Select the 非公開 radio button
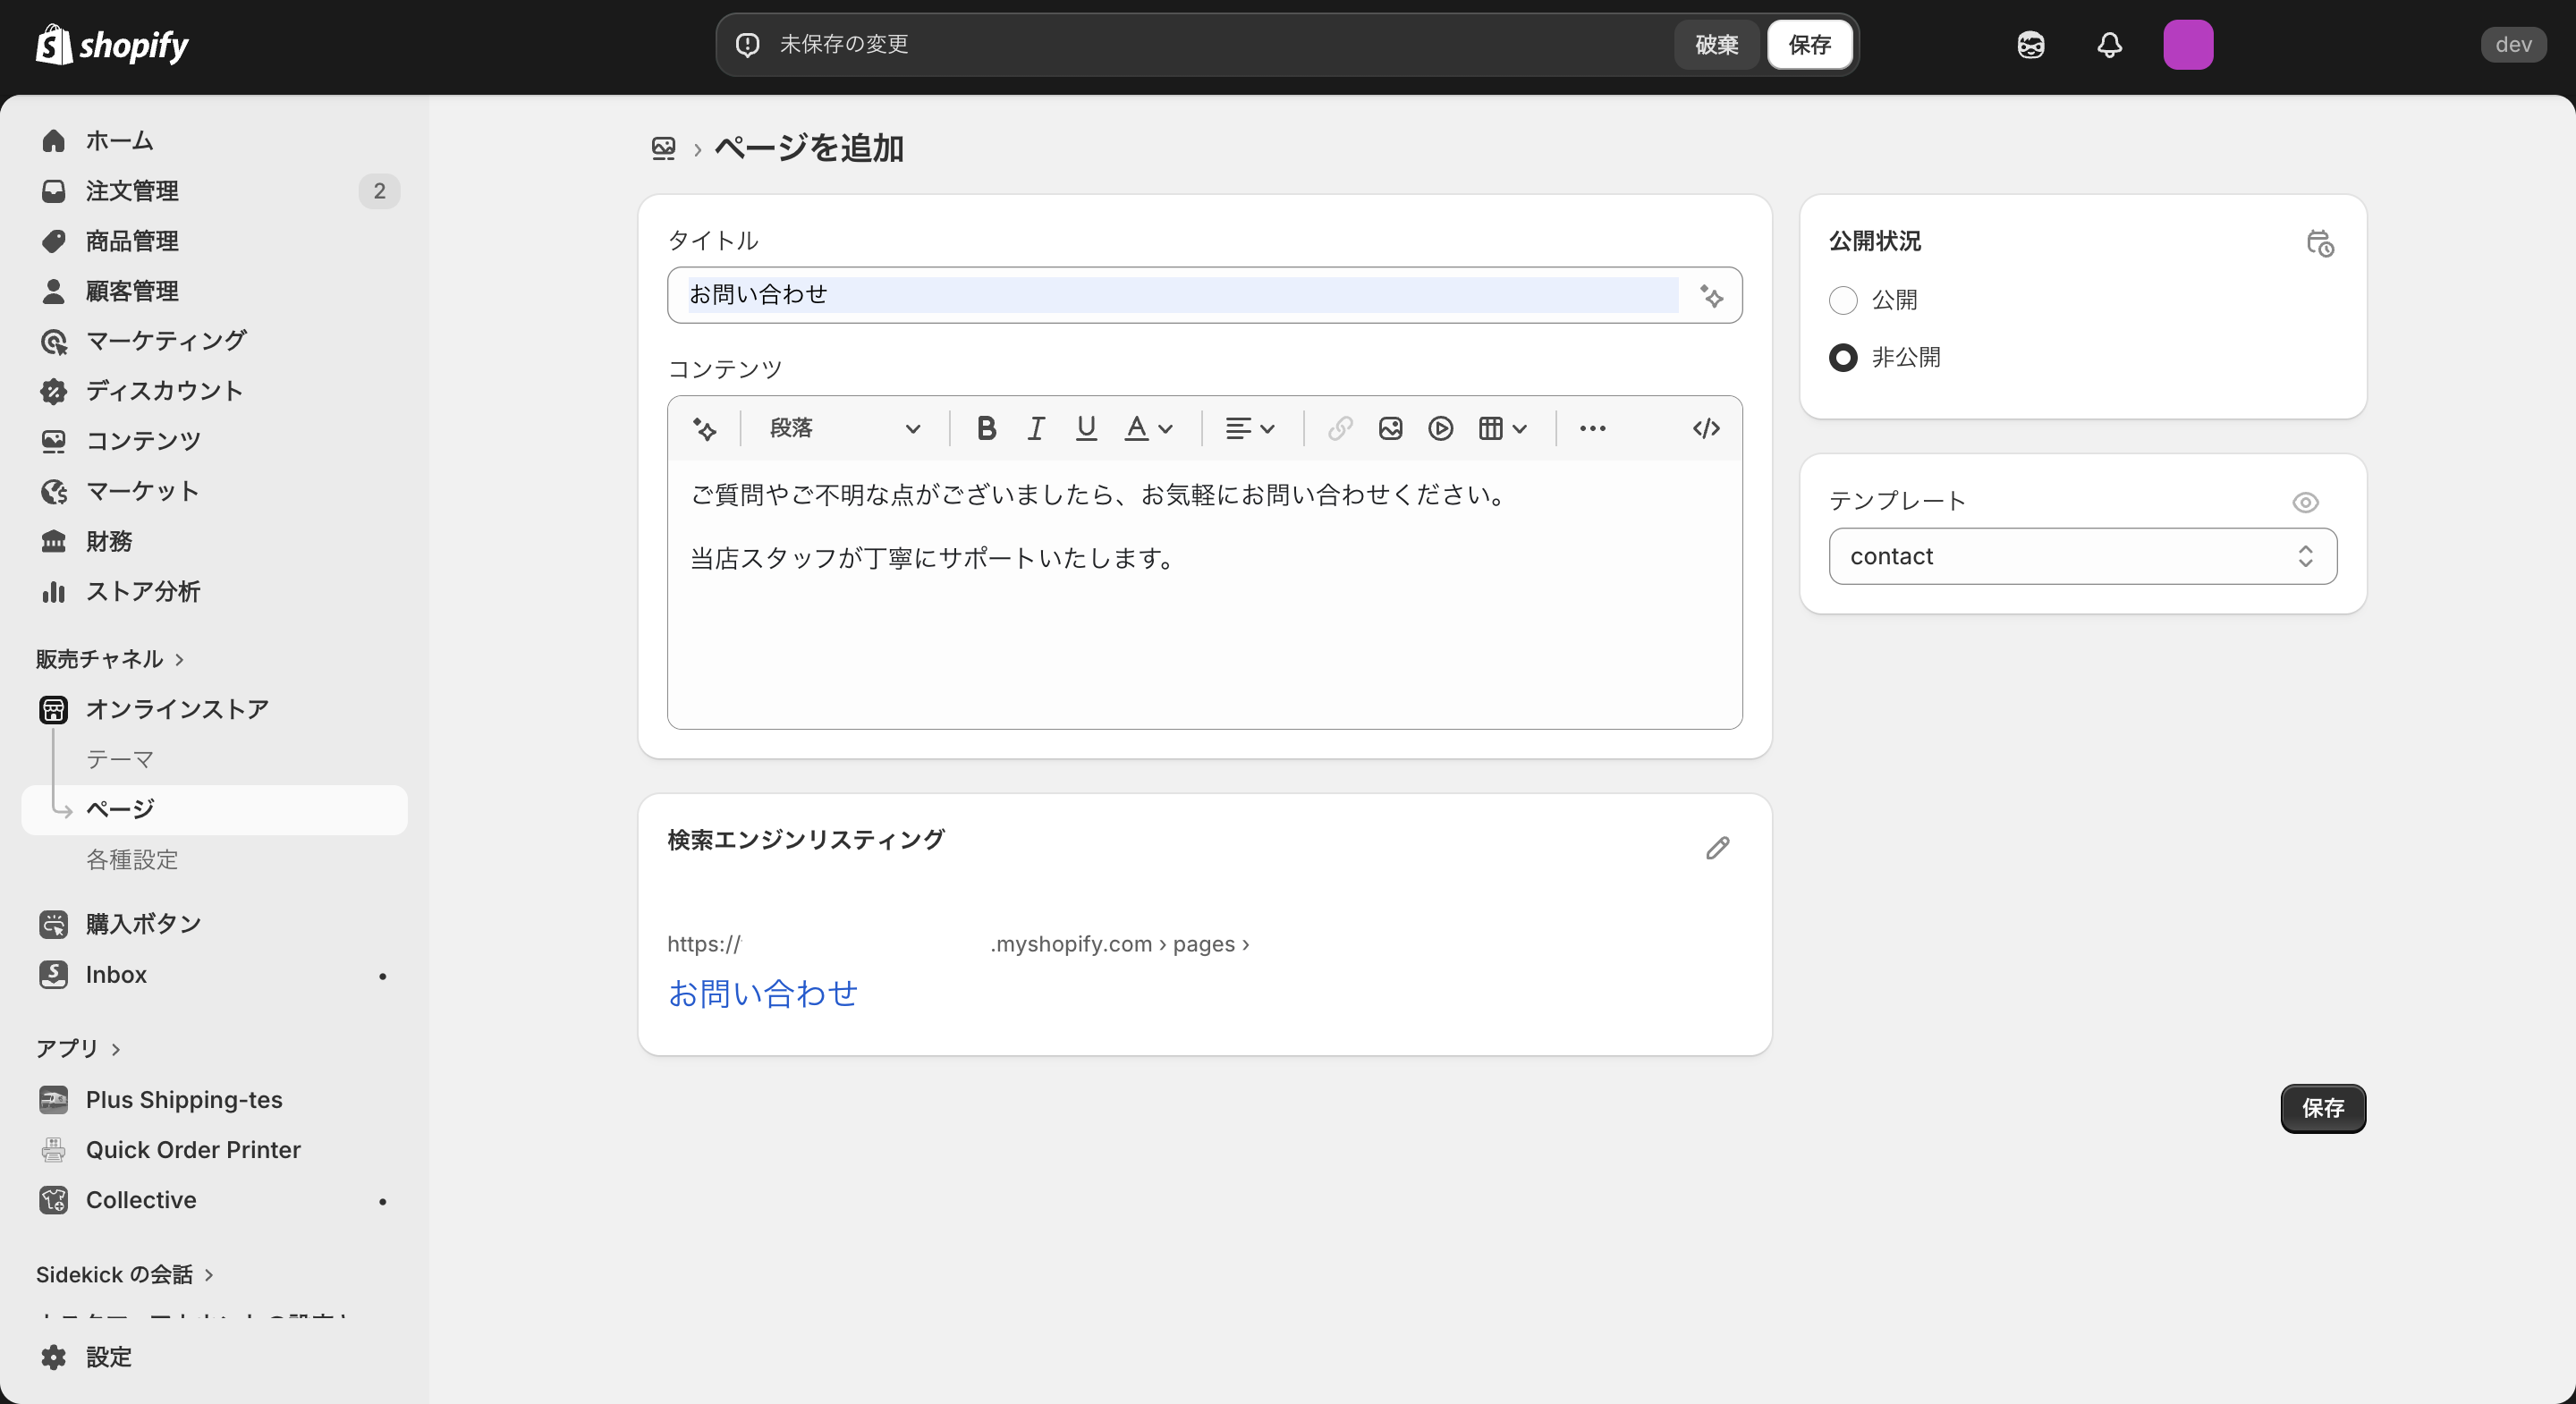The image size is (2576, 1404). (x=1844, y=357)
